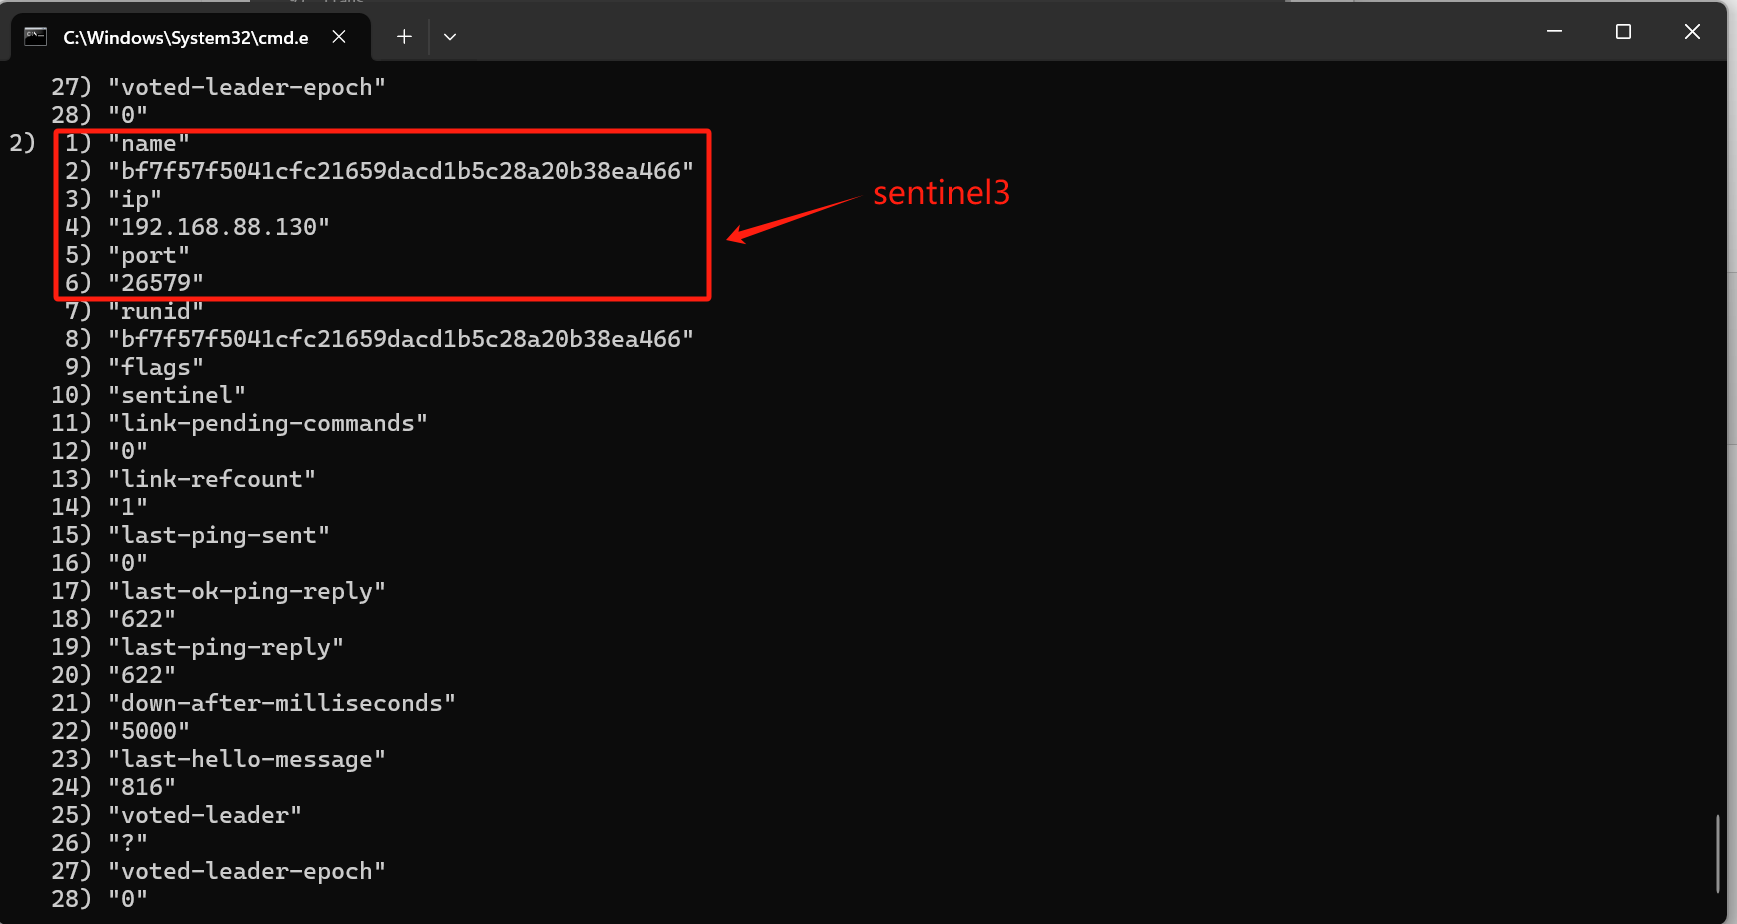This screenshot has height=924, width=1737.
Task: Click the "runid" output line
Action: pos(156,312)
